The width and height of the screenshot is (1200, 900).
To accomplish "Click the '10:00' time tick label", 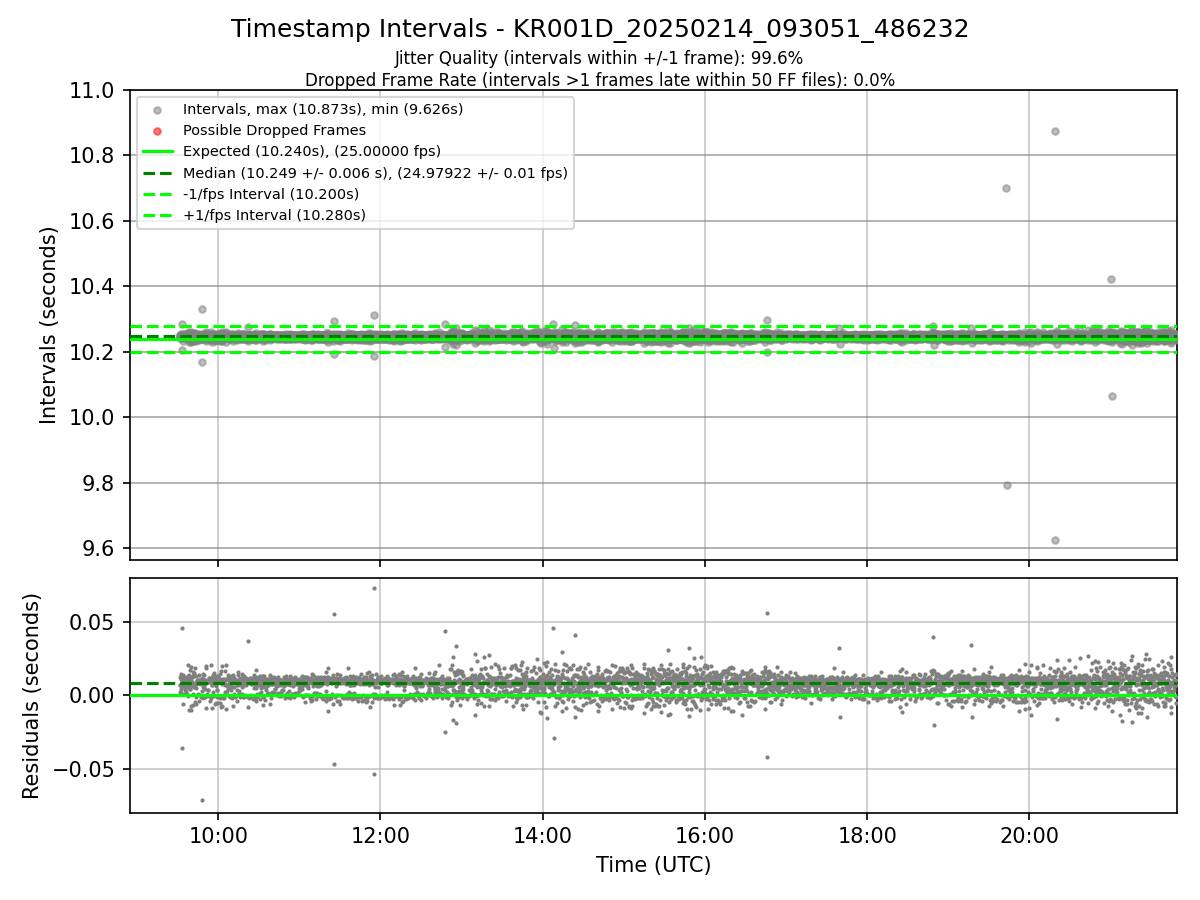I will pos(218,836).
